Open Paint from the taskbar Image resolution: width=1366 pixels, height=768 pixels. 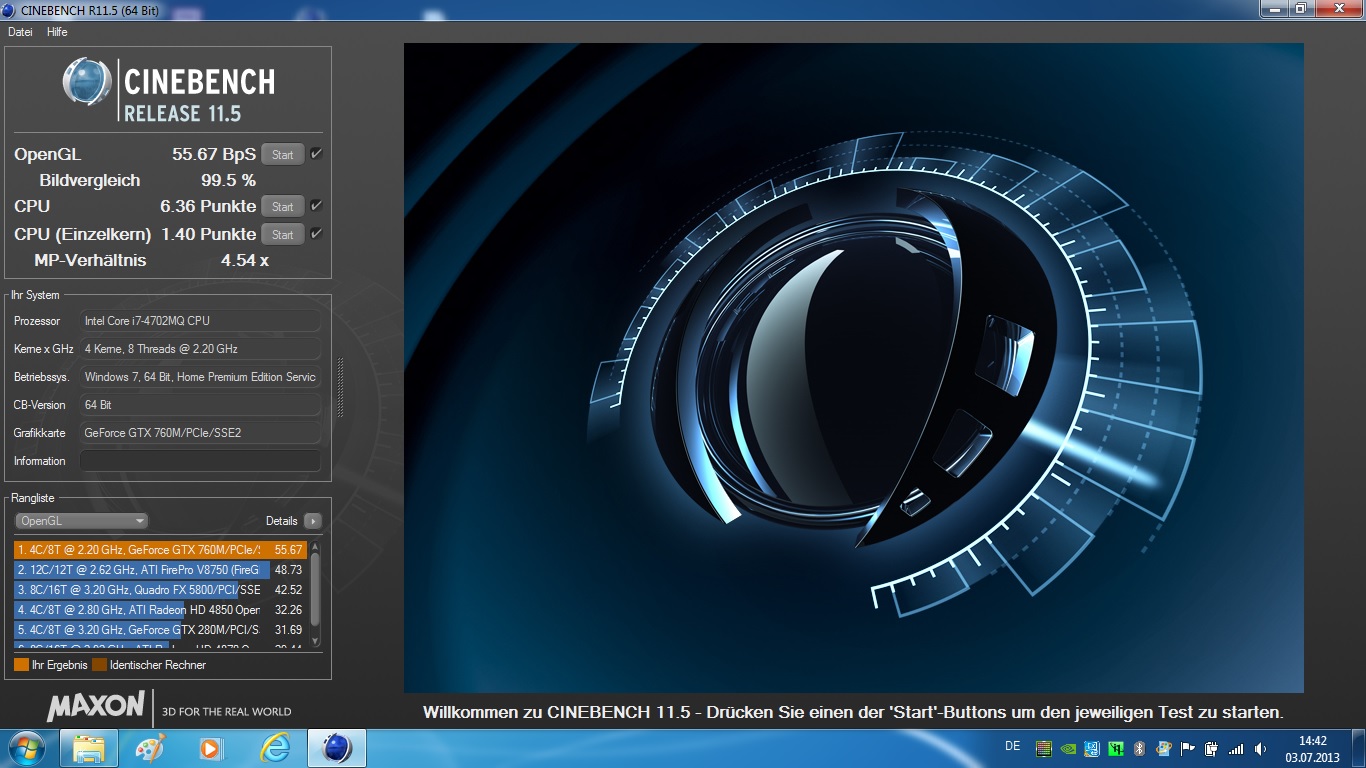(150, 748)
